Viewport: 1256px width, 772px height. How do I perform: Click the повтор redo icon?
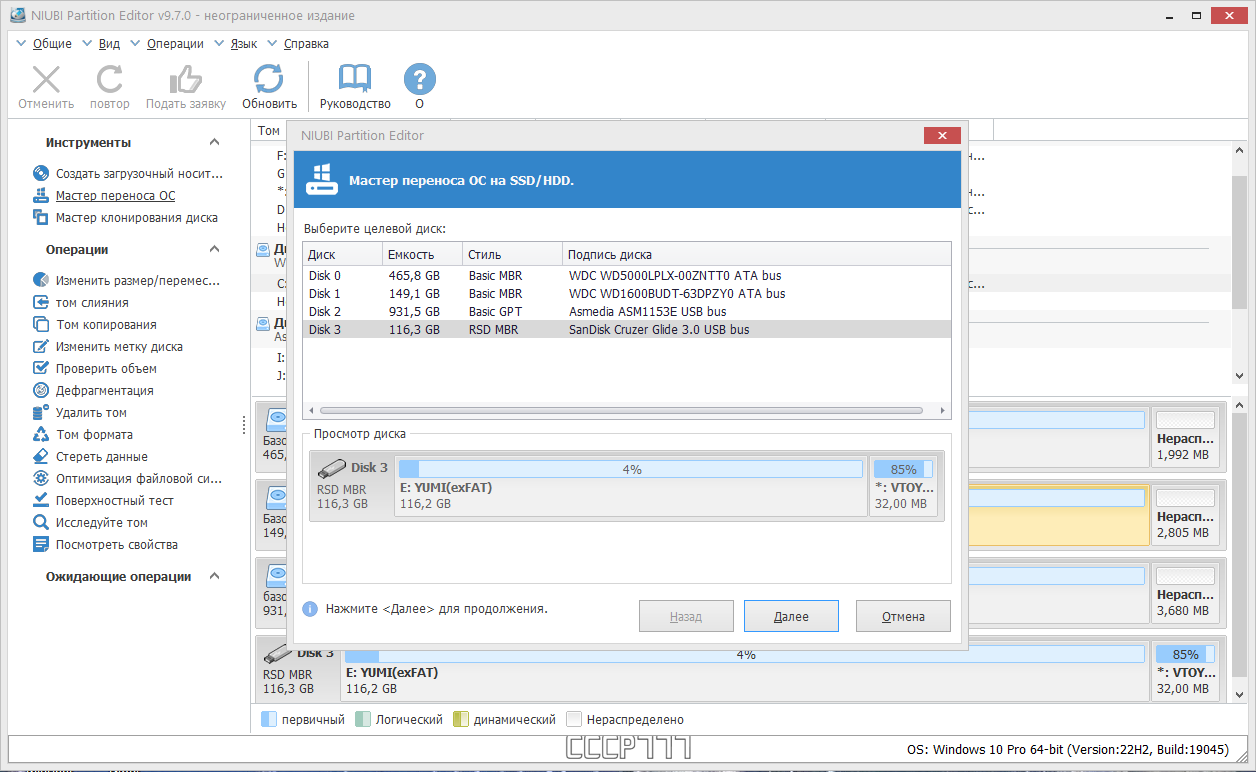[x=109, y=80]
